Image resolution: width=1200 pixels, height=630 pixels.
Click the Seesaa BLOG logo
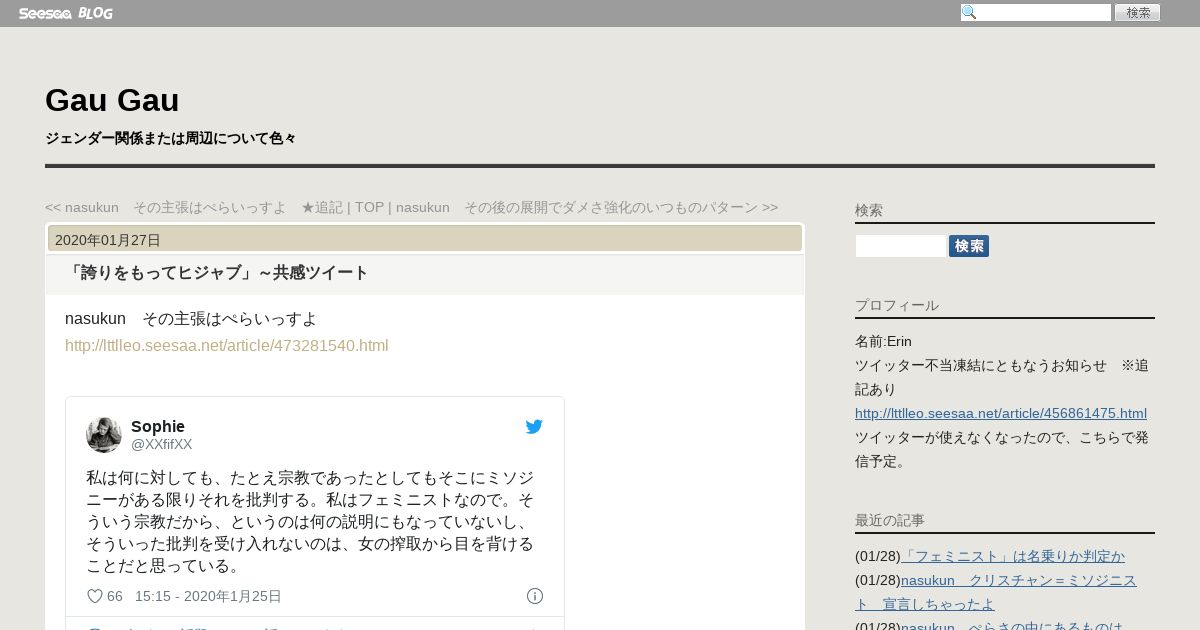pos(65,13)
